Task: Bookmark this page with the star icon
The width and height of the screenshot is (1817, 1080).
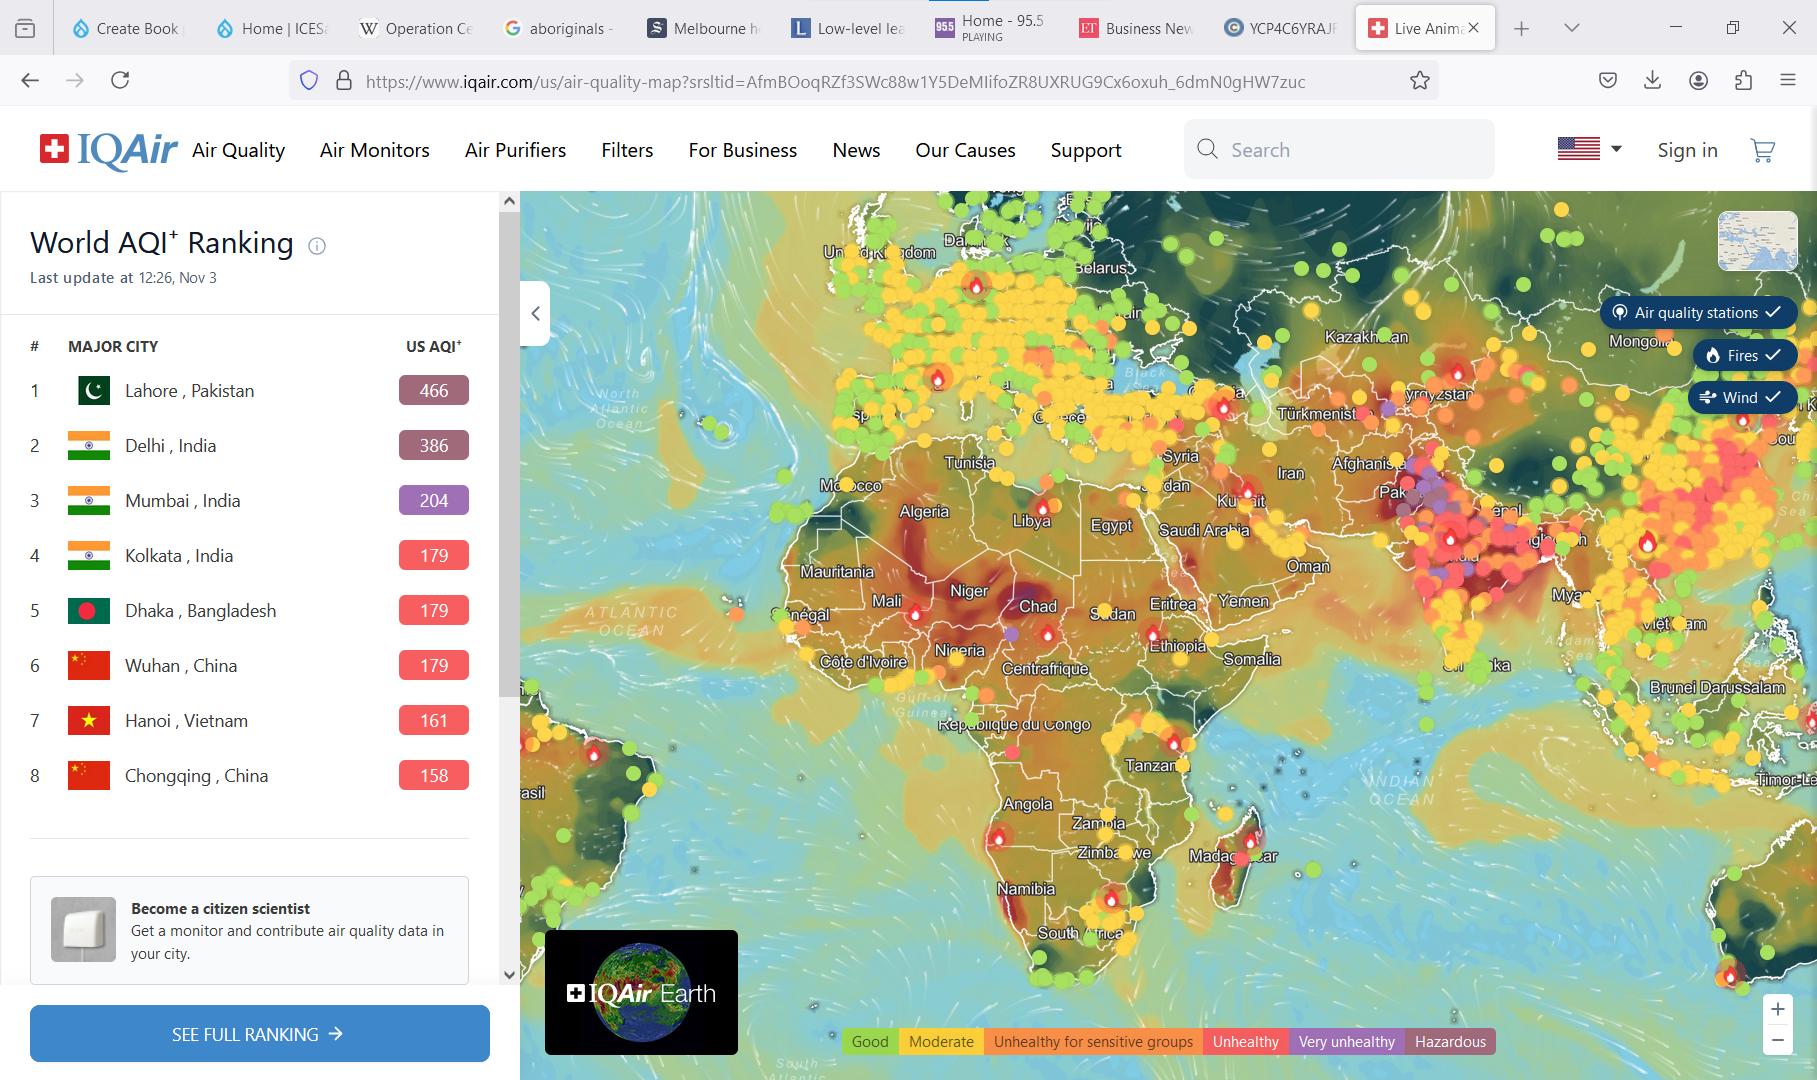Action: (x=1419, y=81)
